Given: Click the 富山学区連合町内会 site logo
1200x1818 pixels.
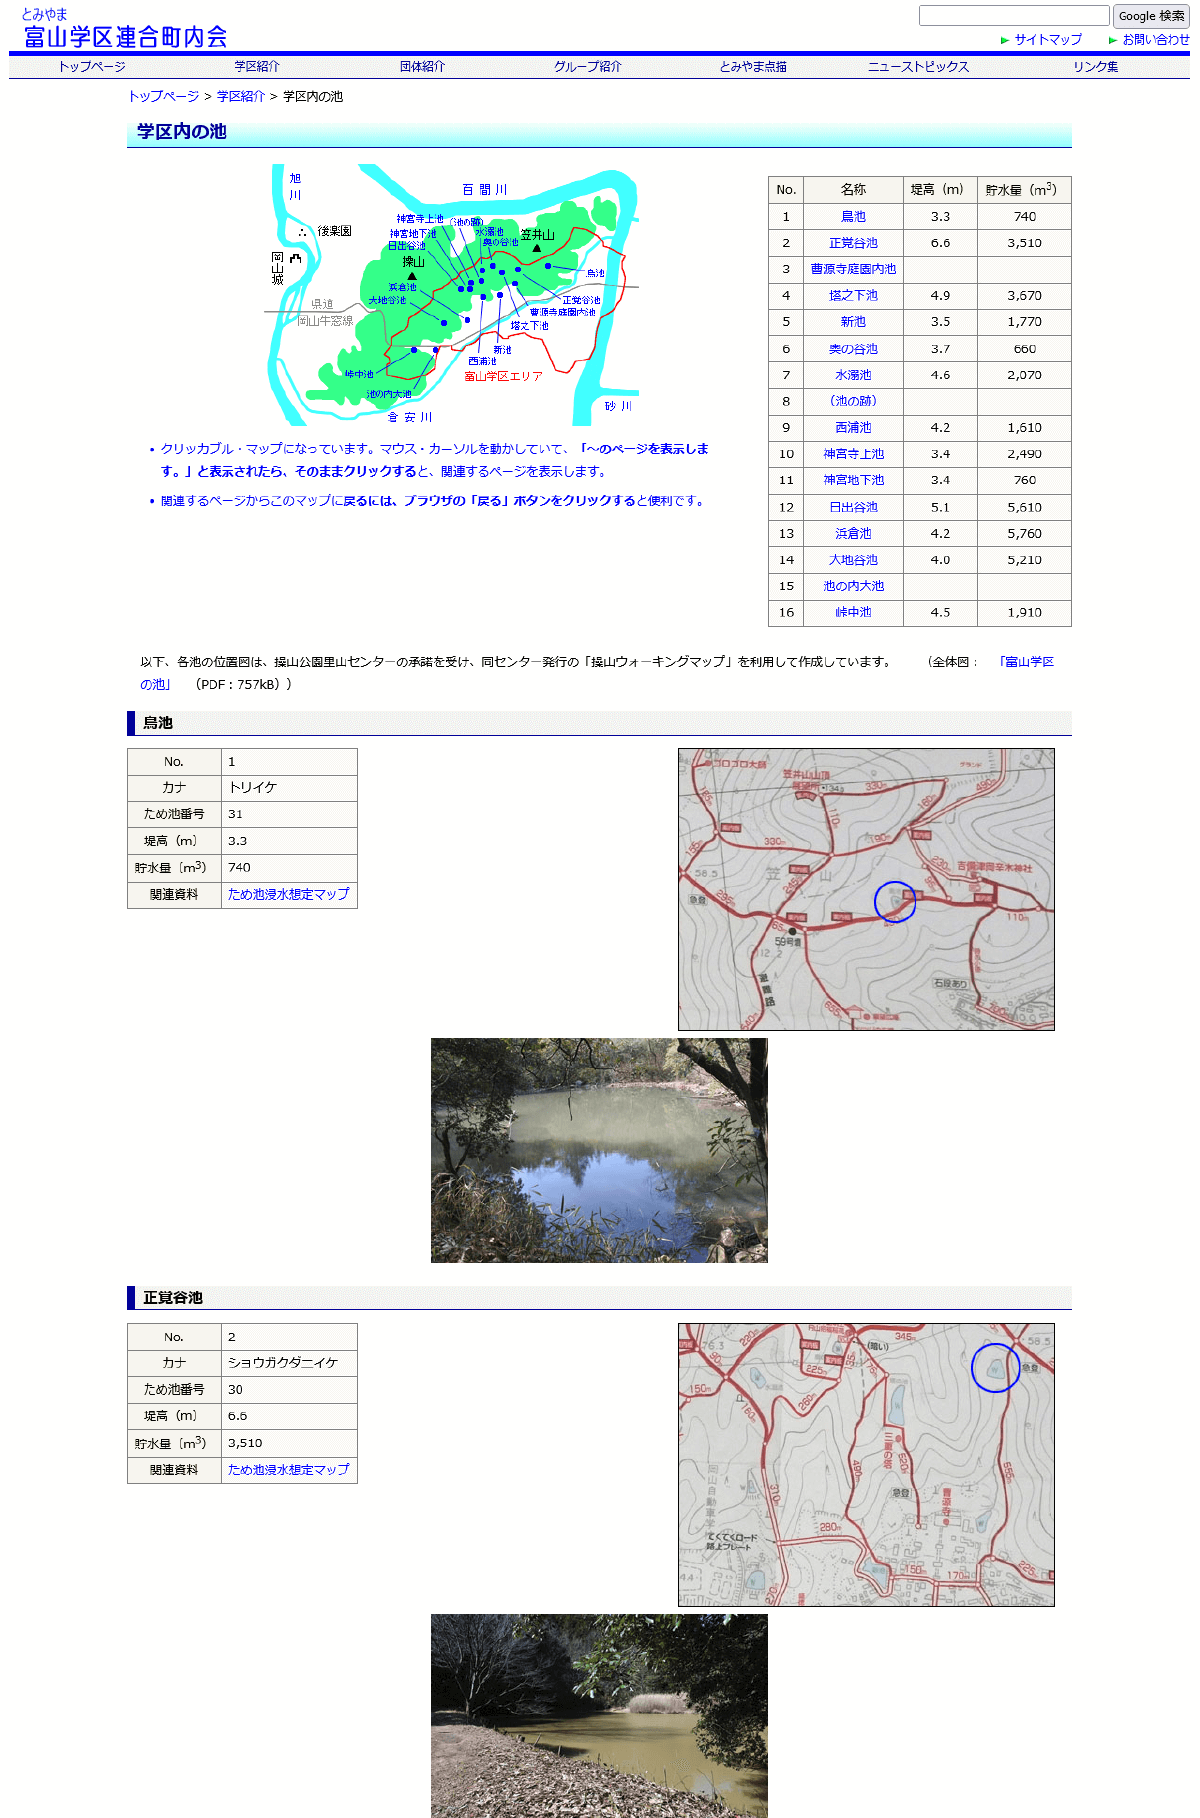Looking at the screenshot, I should coord(125,37).
